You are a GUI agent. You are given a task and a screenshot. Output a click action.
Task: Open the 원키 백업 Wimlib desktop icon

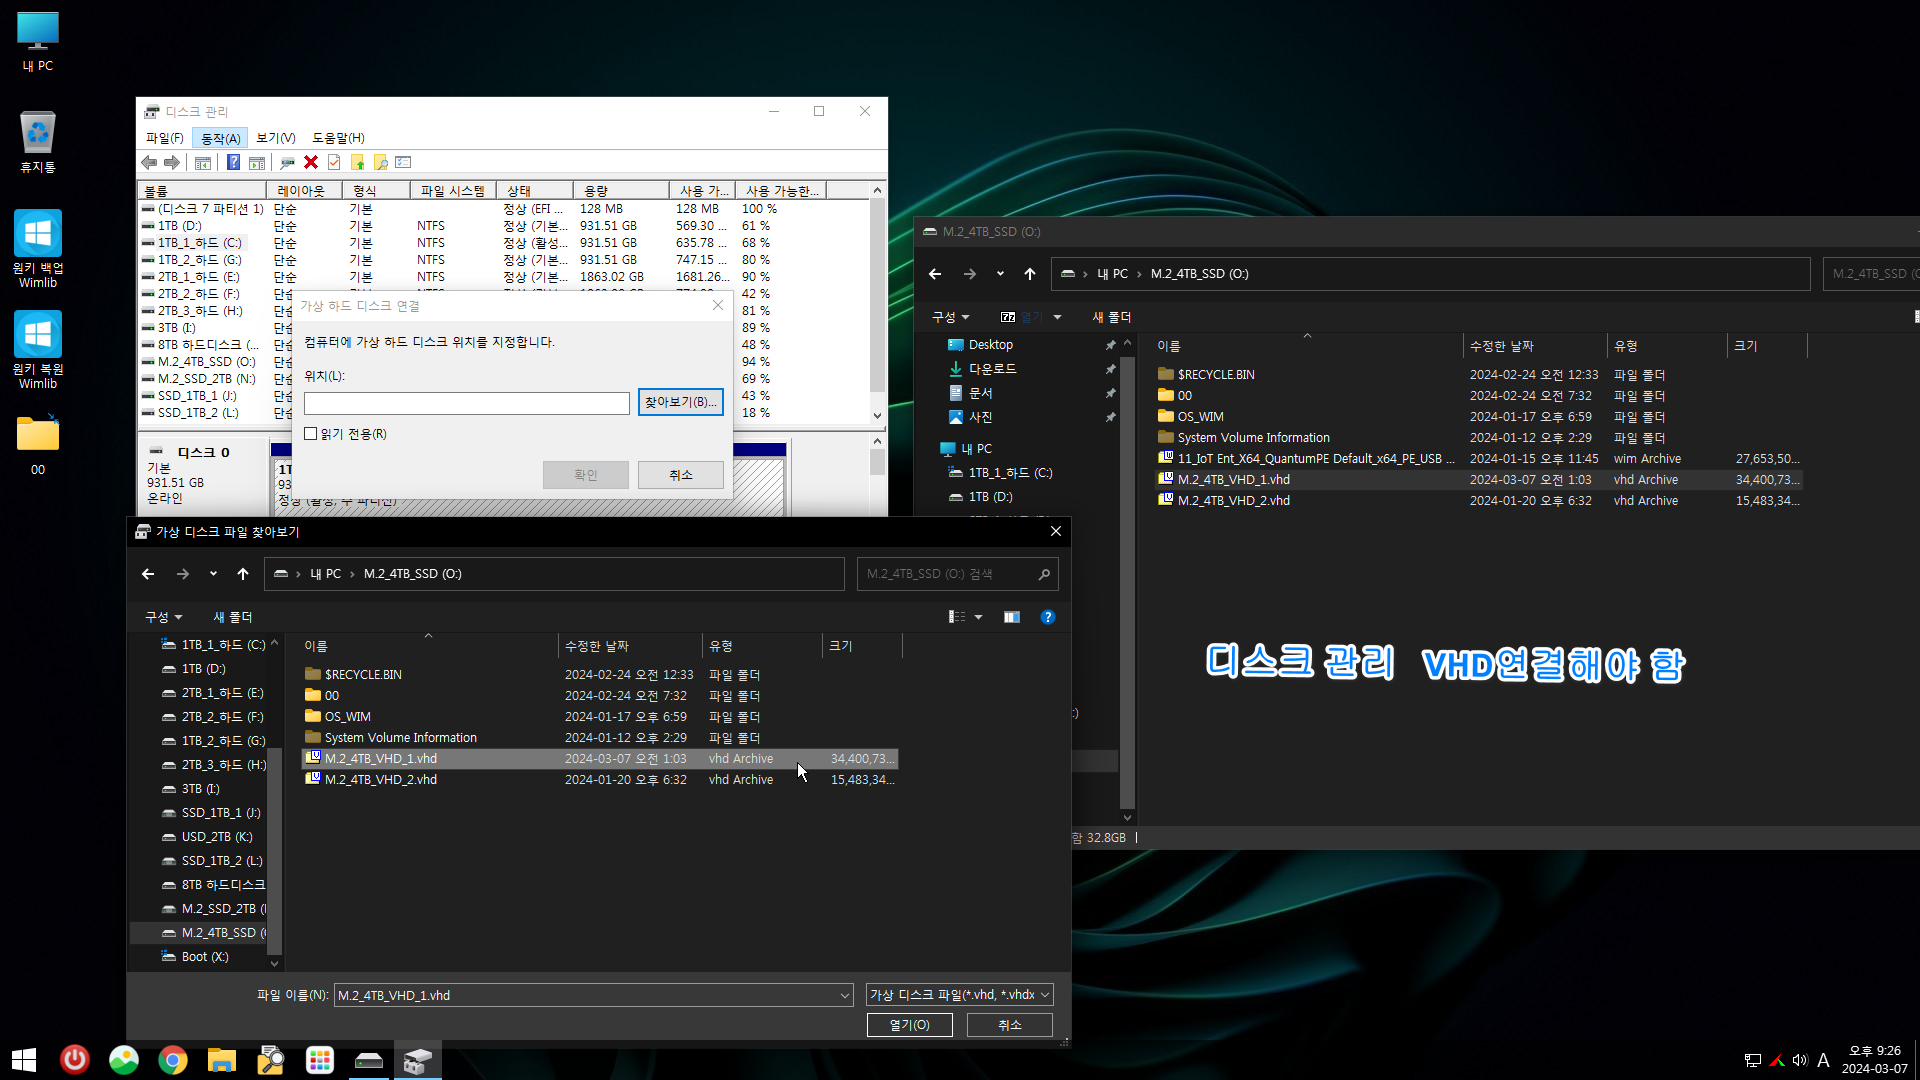pos(38,250)
